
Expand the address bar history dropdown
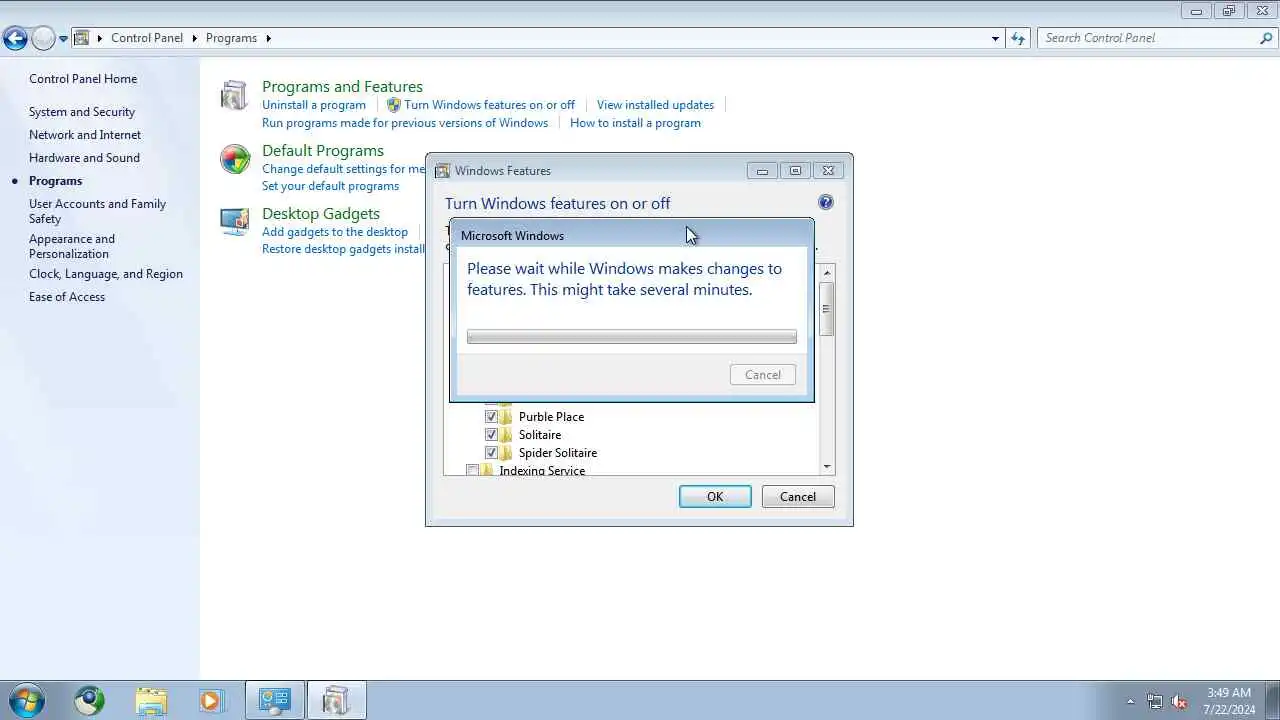tap(995, 38)
